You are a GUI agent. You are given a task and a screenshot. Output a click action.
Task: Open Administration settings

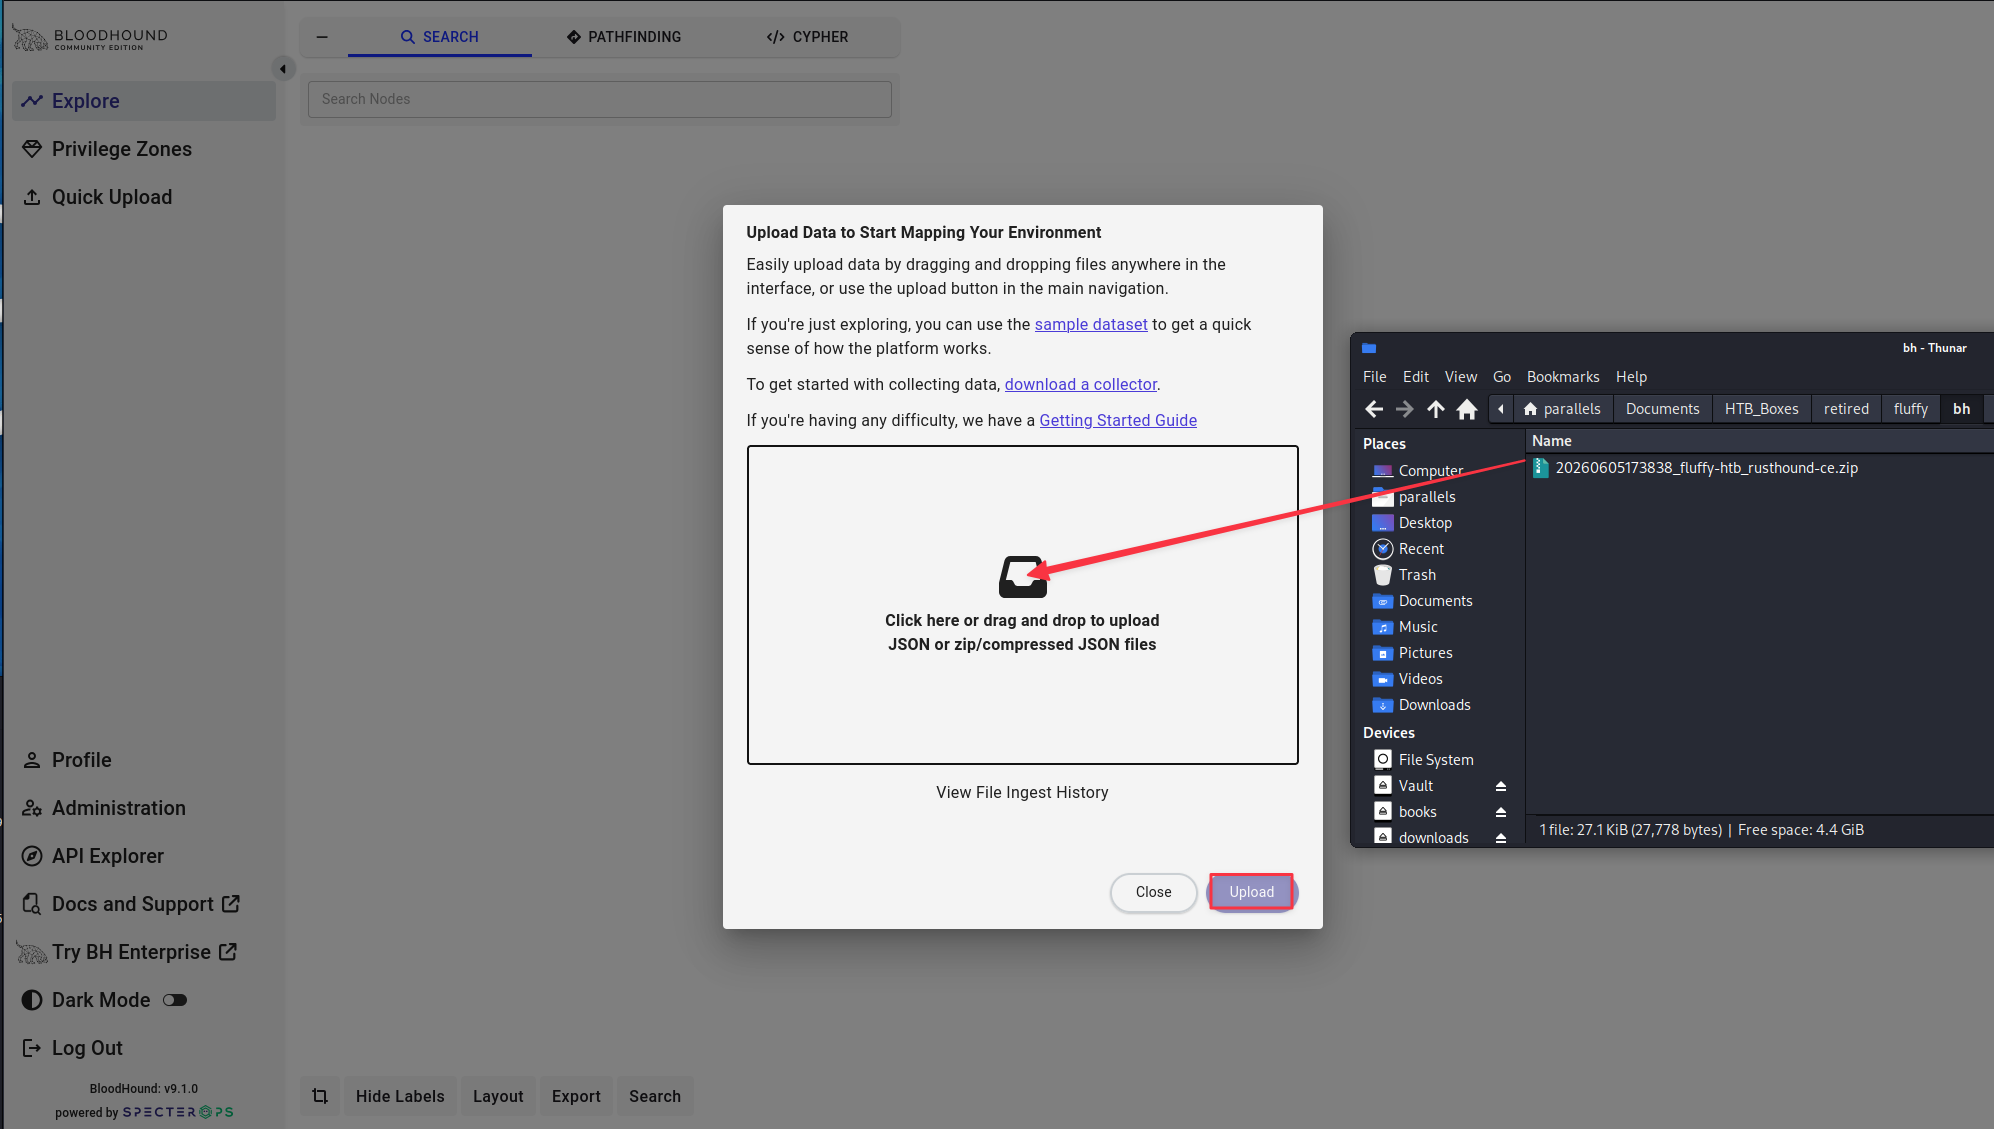pyautogui.click(x=144, y=808)
